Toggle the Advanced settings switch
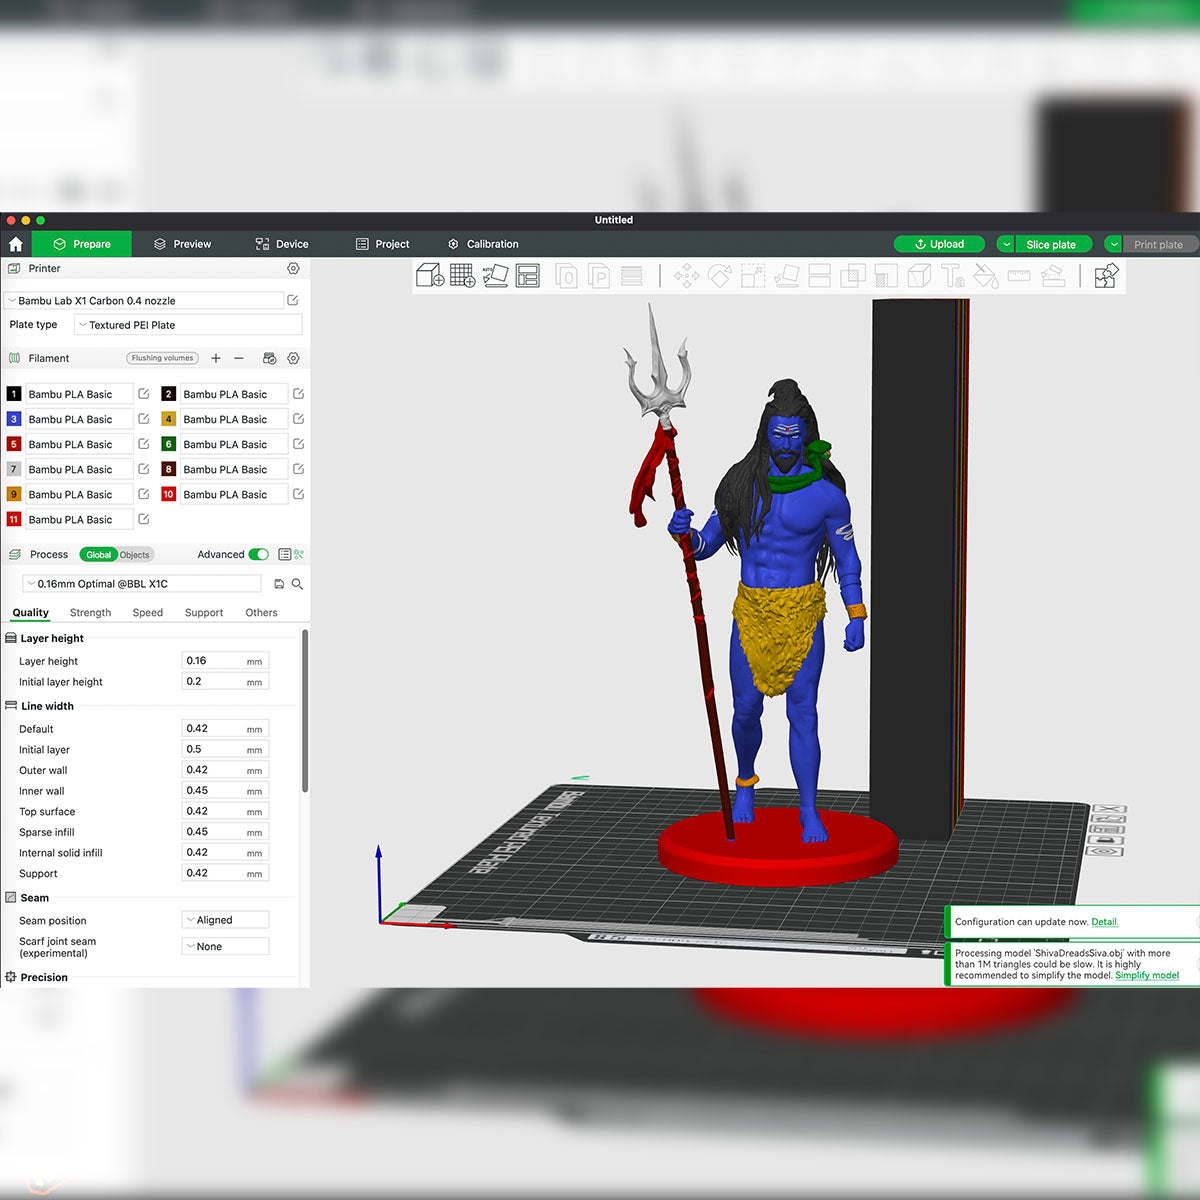 click(x=259, y=554)
